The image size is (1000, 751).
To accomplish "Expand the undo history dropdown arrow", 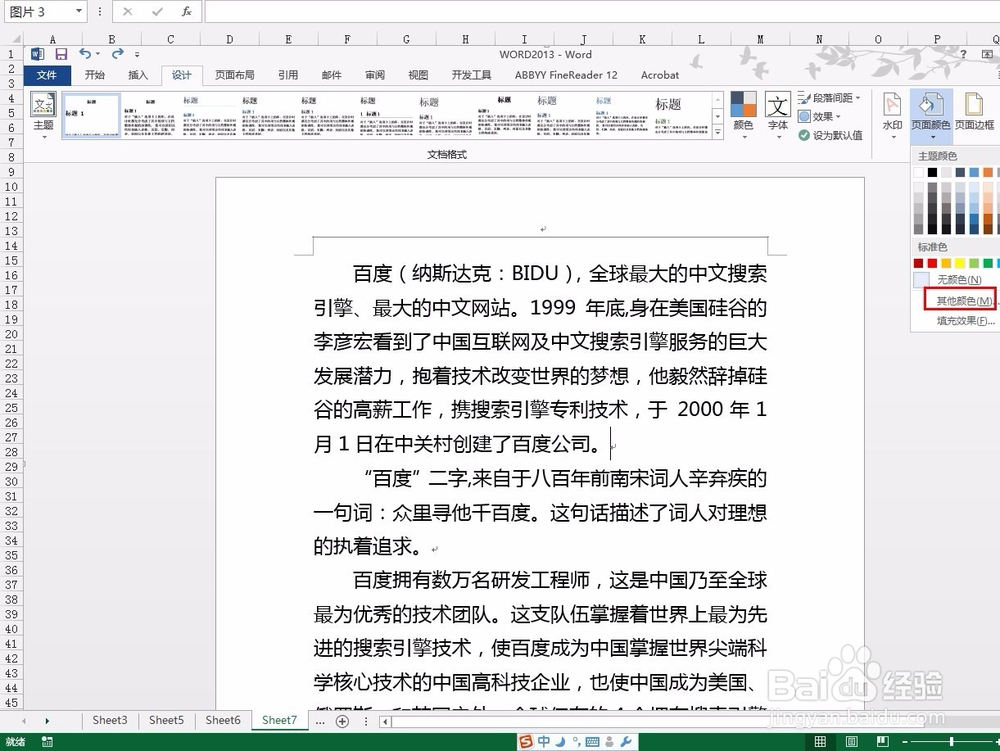I will click(x=98, y=54).
